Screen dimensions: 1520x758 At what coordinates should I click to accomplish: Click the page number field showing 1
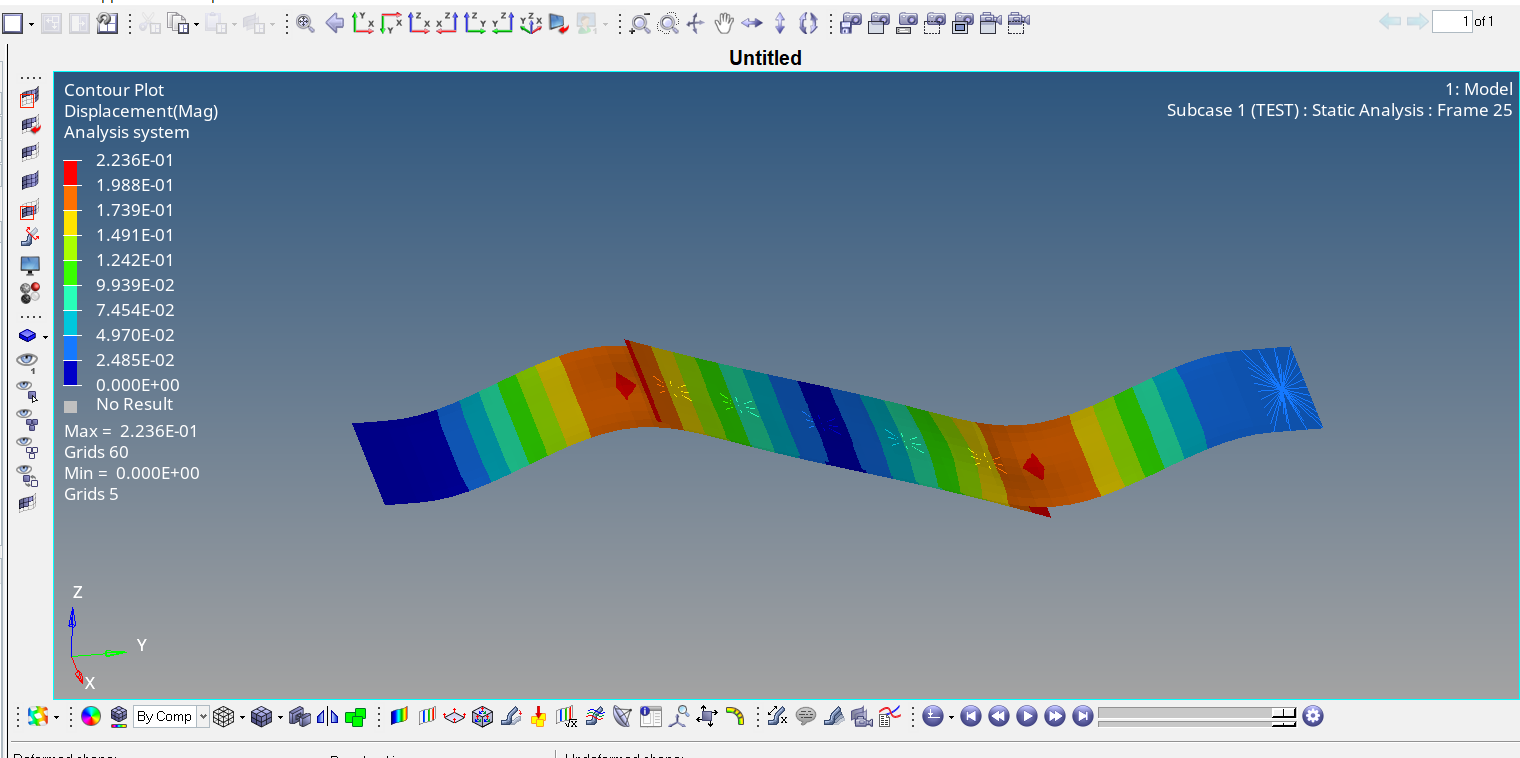(1452, 21)
